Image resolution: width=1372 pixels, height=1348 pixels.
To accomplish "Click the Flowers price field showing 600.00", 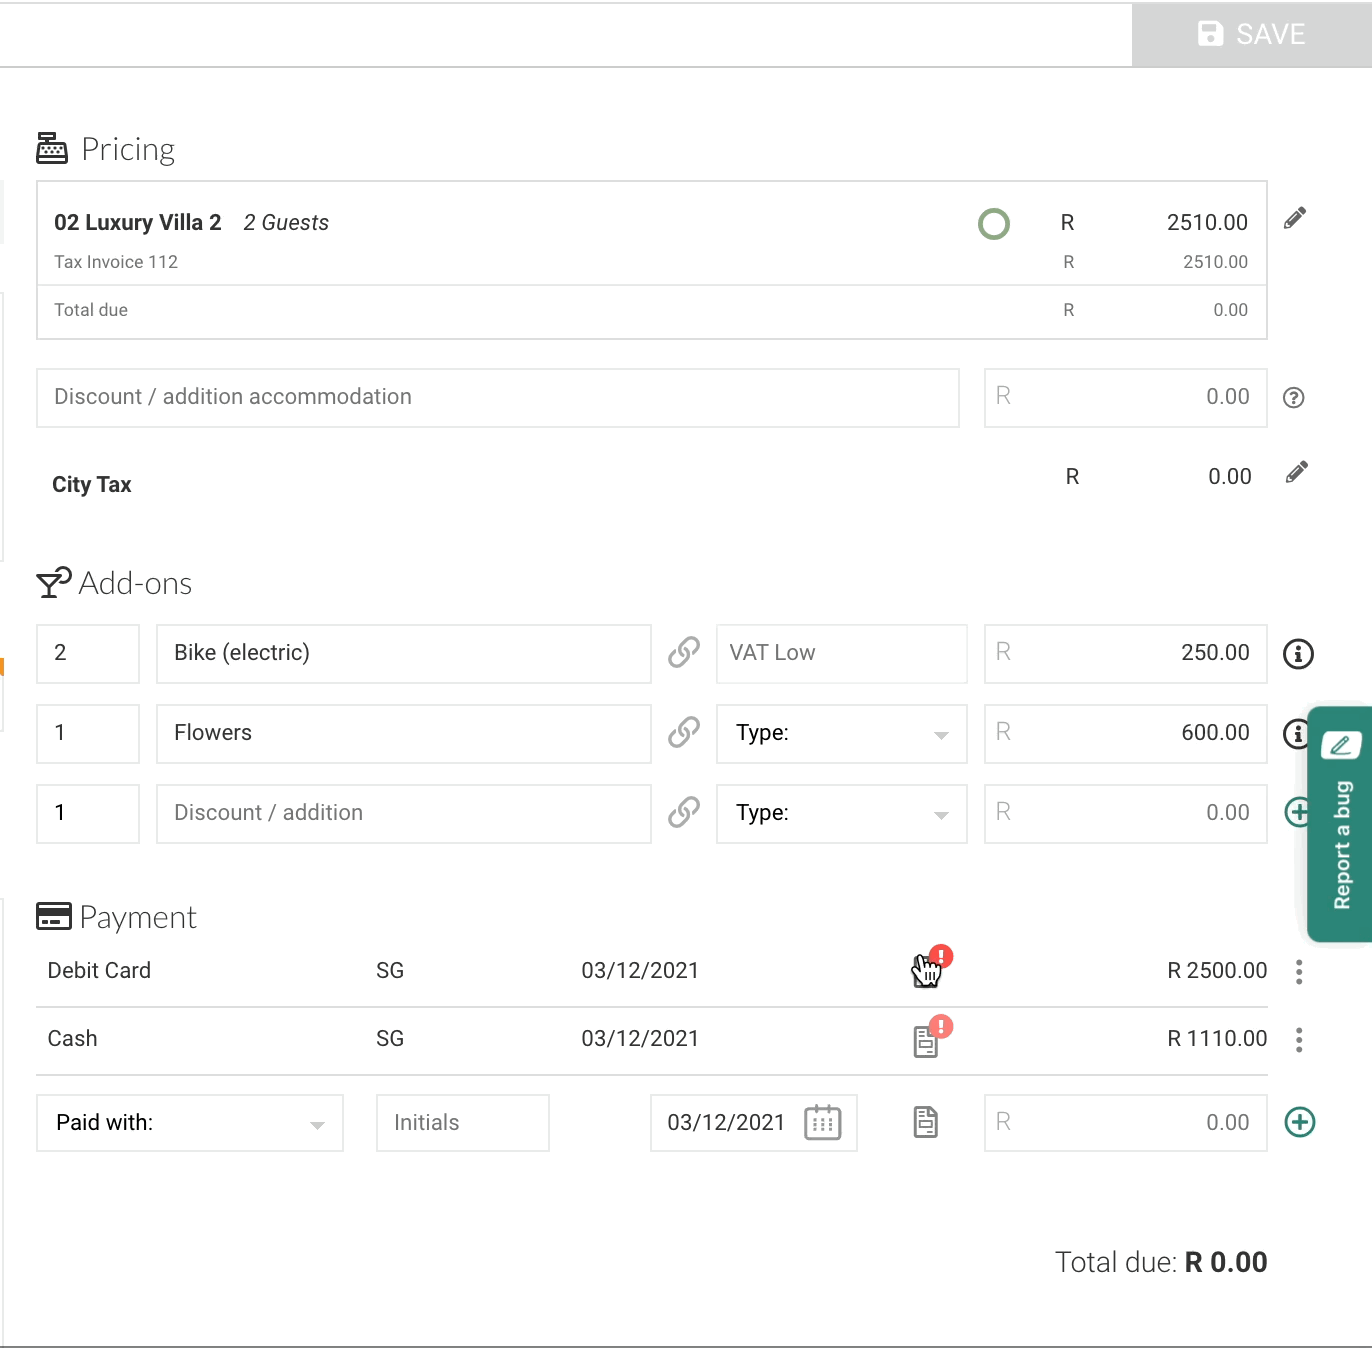I will pyautogui.click(x=1126, y=734).
